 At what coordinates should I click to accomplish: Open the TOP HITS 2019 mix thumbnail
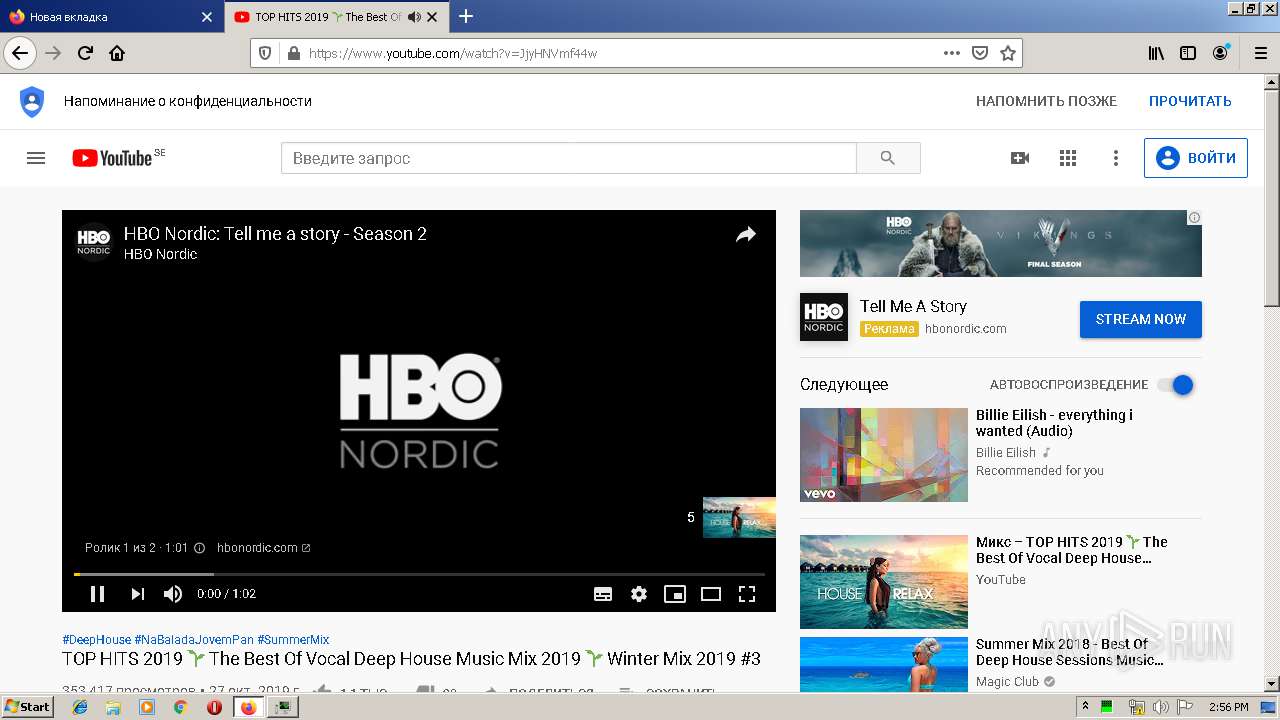pos(884,582)
